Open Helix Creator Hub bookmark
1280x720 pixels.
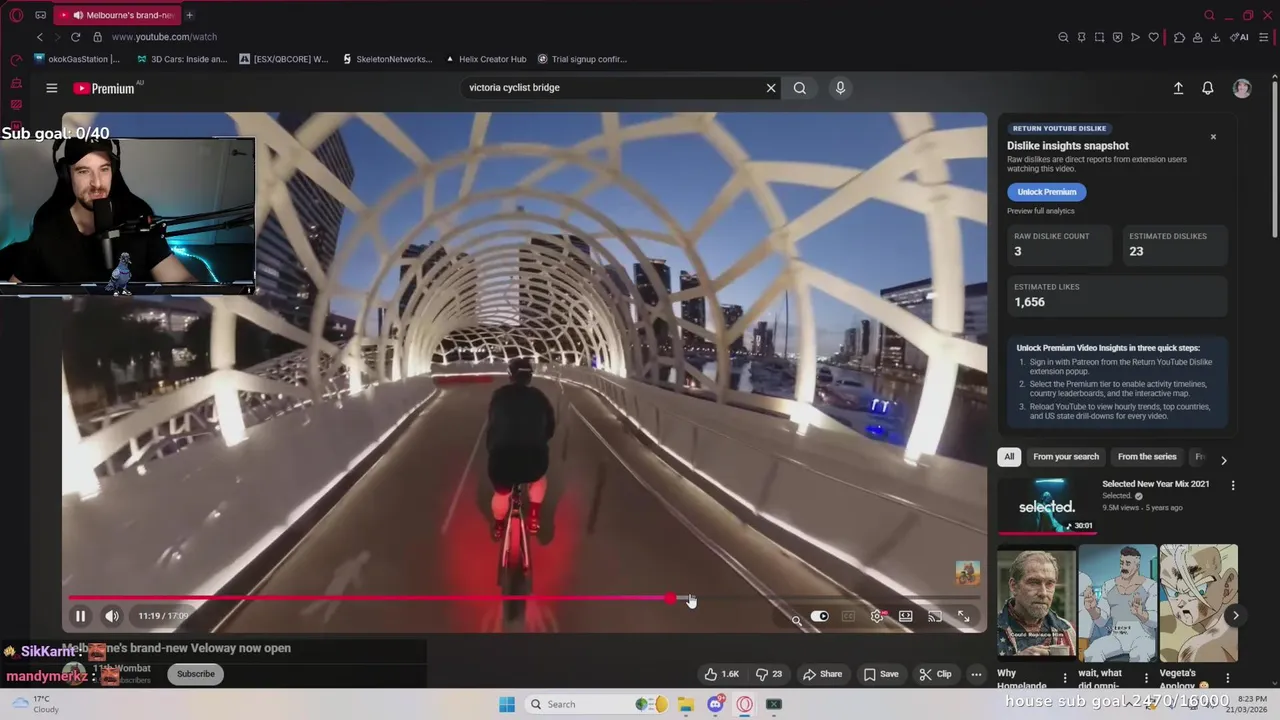coord(486,59)
